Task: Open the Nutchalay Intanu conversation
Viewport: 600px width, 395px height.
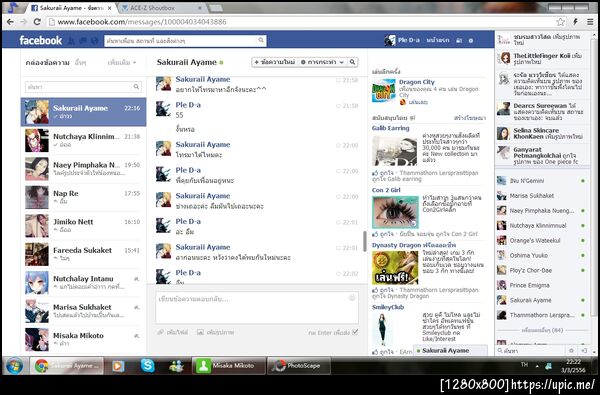Action: click(83, 282)
